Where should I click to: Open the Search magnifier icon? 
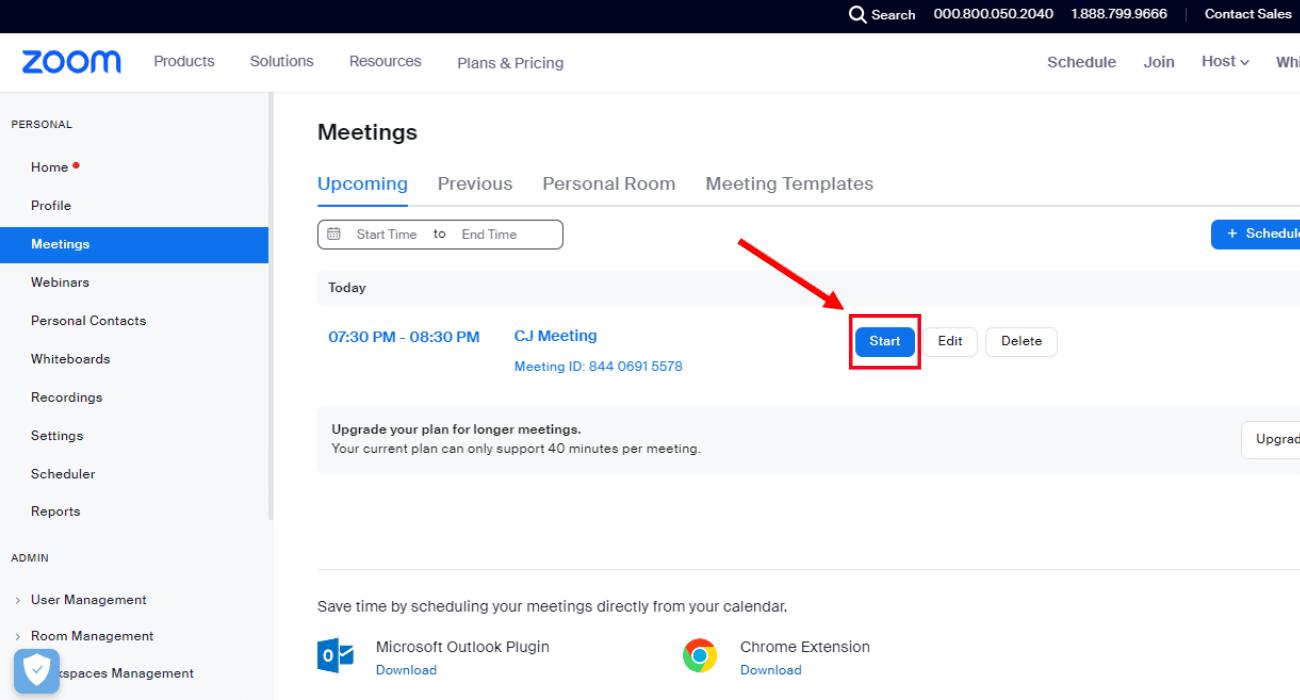(857, 14)
